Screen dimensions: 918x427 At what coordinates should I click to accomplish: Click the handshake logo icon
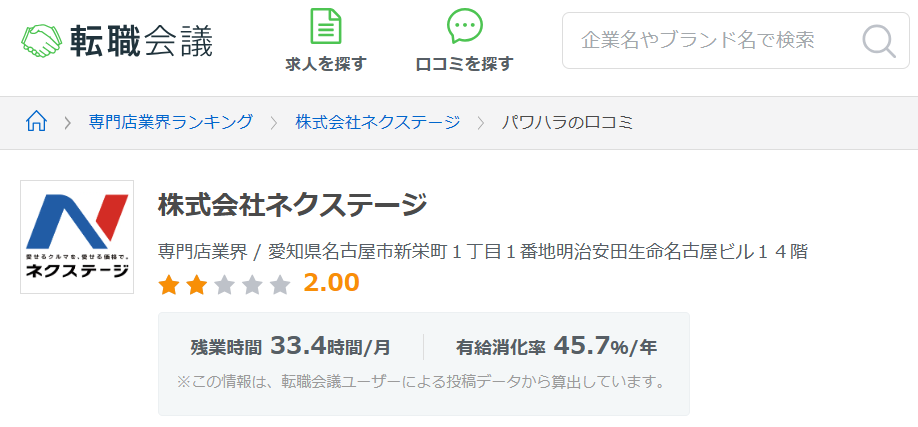(x=42, y=40)
